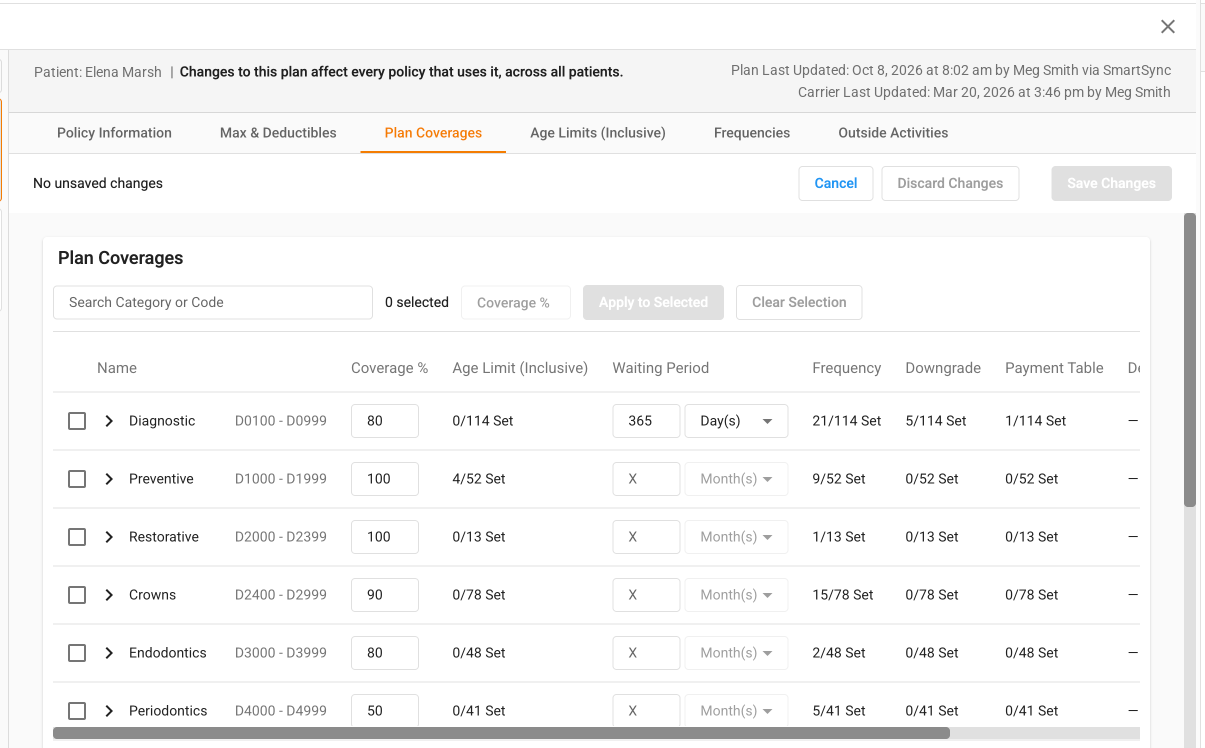The height and width of the screenshot is (748, 1205).
Task: Expand the Restorative category
Action: 109,537
